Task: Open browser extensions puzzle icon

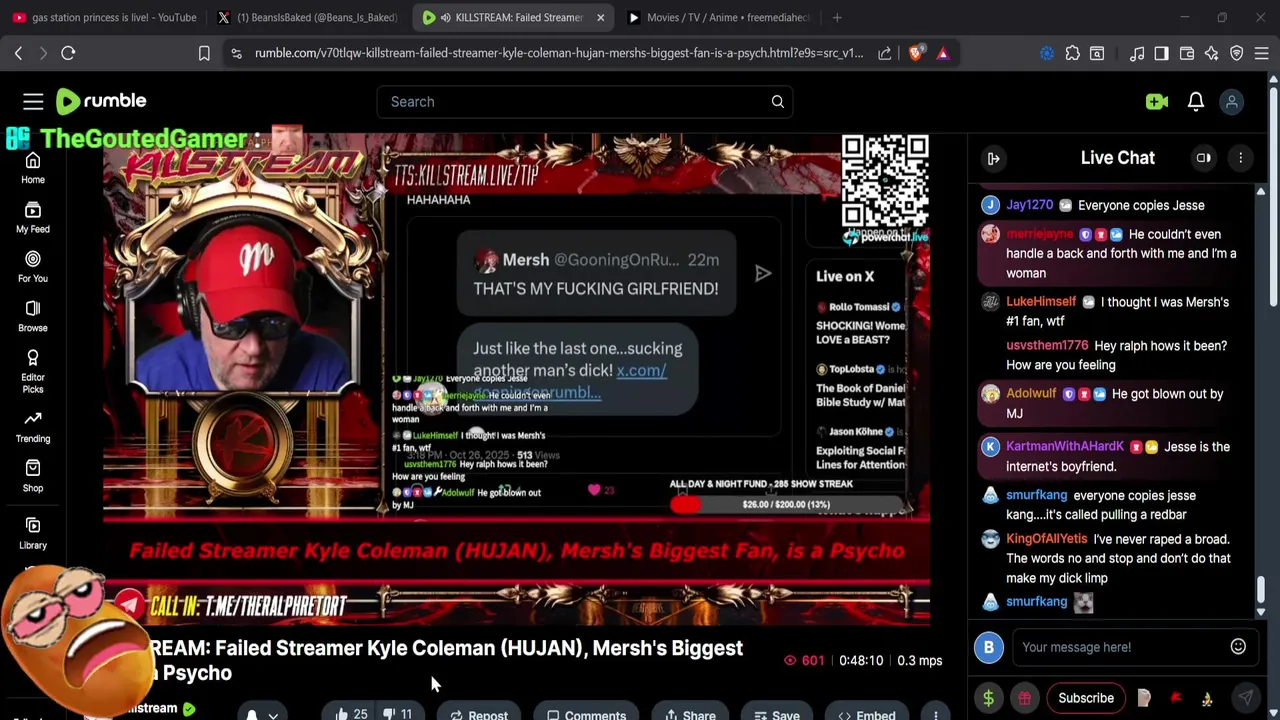Action: tap(1072, 53)
